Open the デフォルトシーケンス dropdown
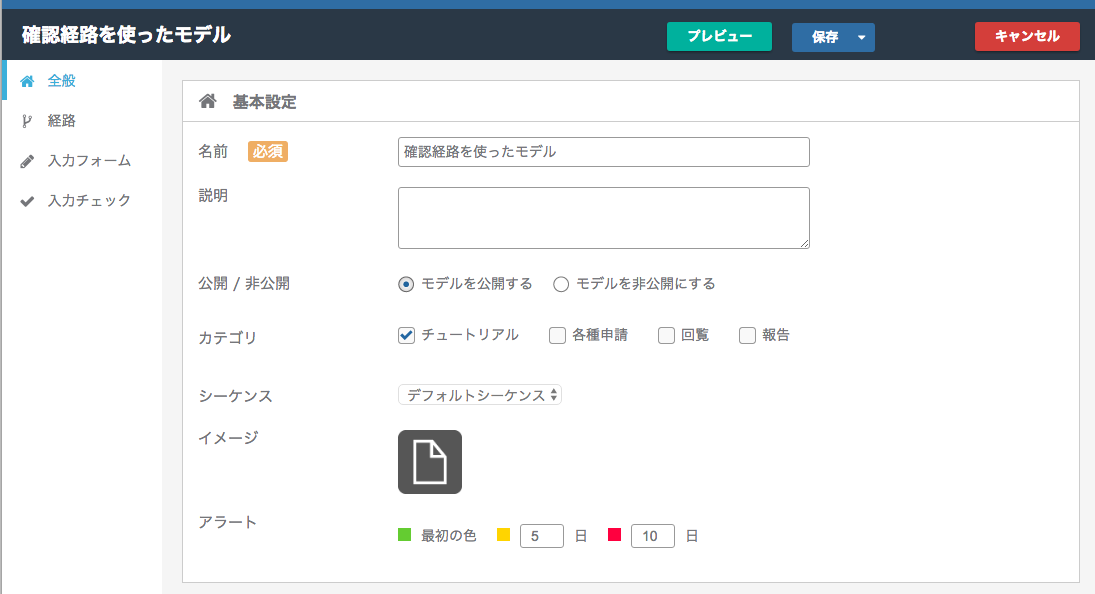The width and height of the screenshot is (1095, 594). coord(480,395)
